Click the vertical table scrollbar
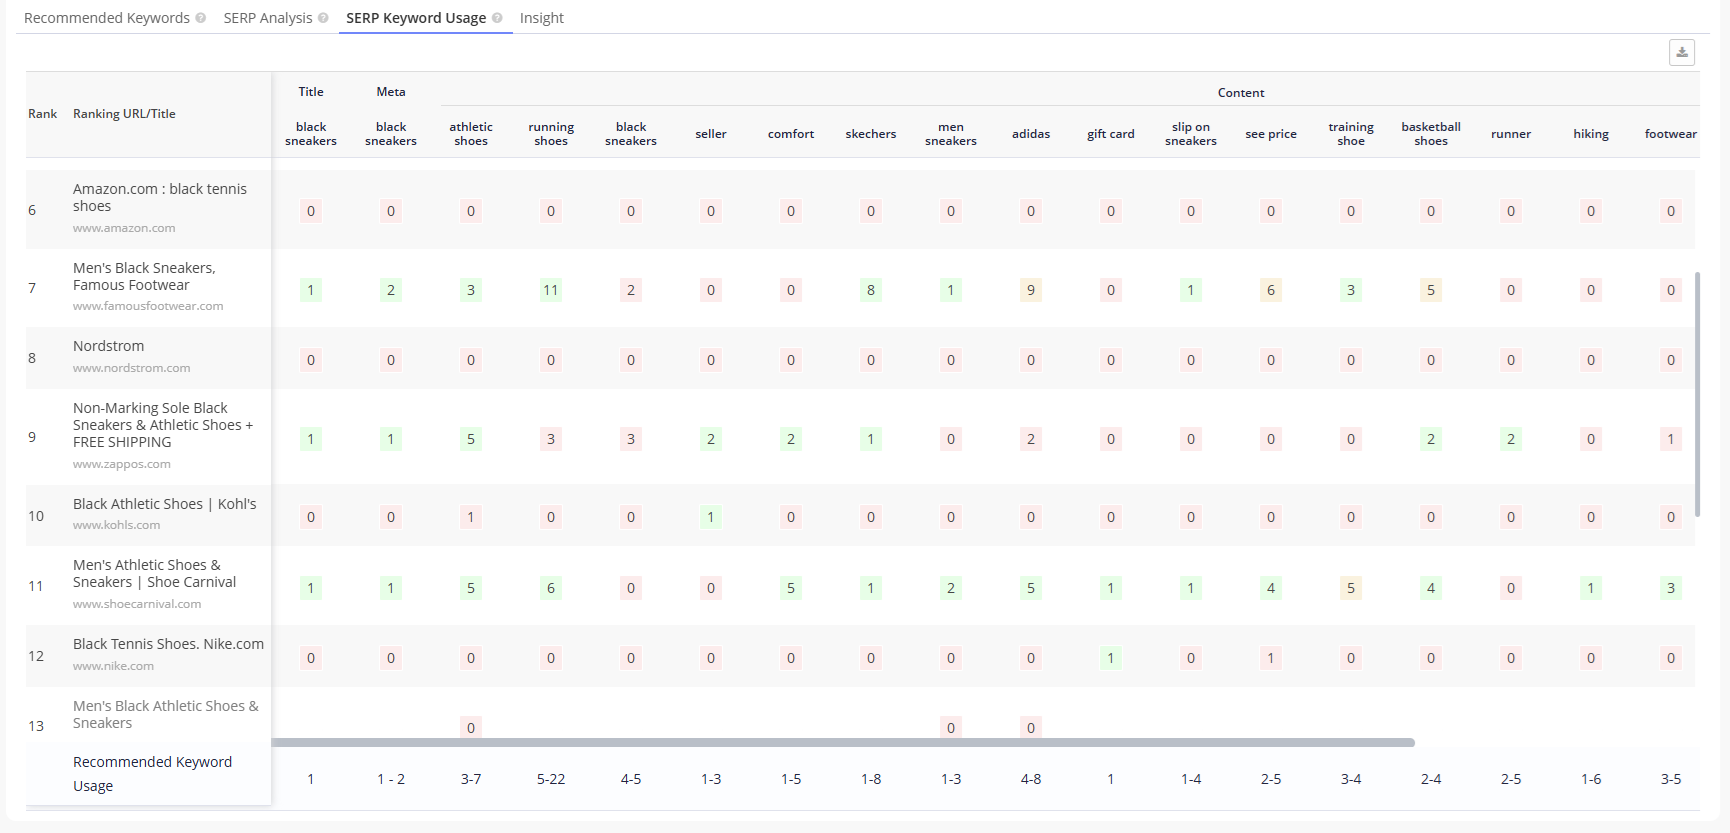The width and height of the screenshot is (1730, 833). click(x=1697, y=394)
